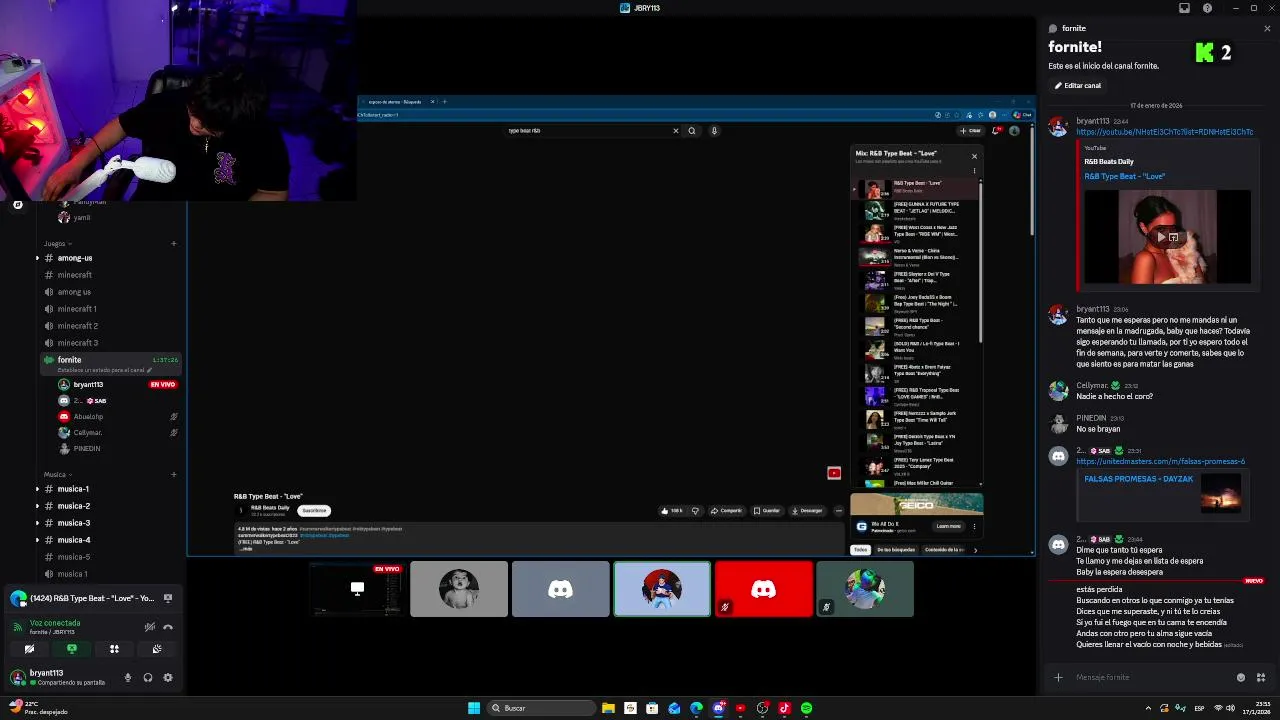Add a channel to the Juegos category
The image size is (1280, 720).
click(x=174, y=243)
